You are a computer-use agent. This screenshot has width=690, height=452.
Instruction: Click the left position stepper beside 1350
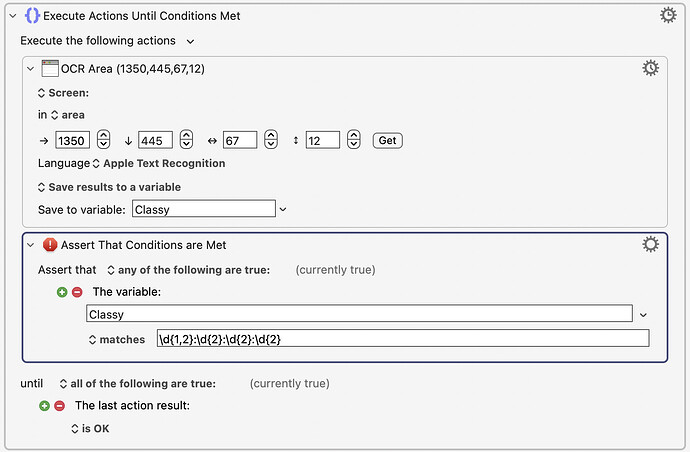[x=103, y=139]
